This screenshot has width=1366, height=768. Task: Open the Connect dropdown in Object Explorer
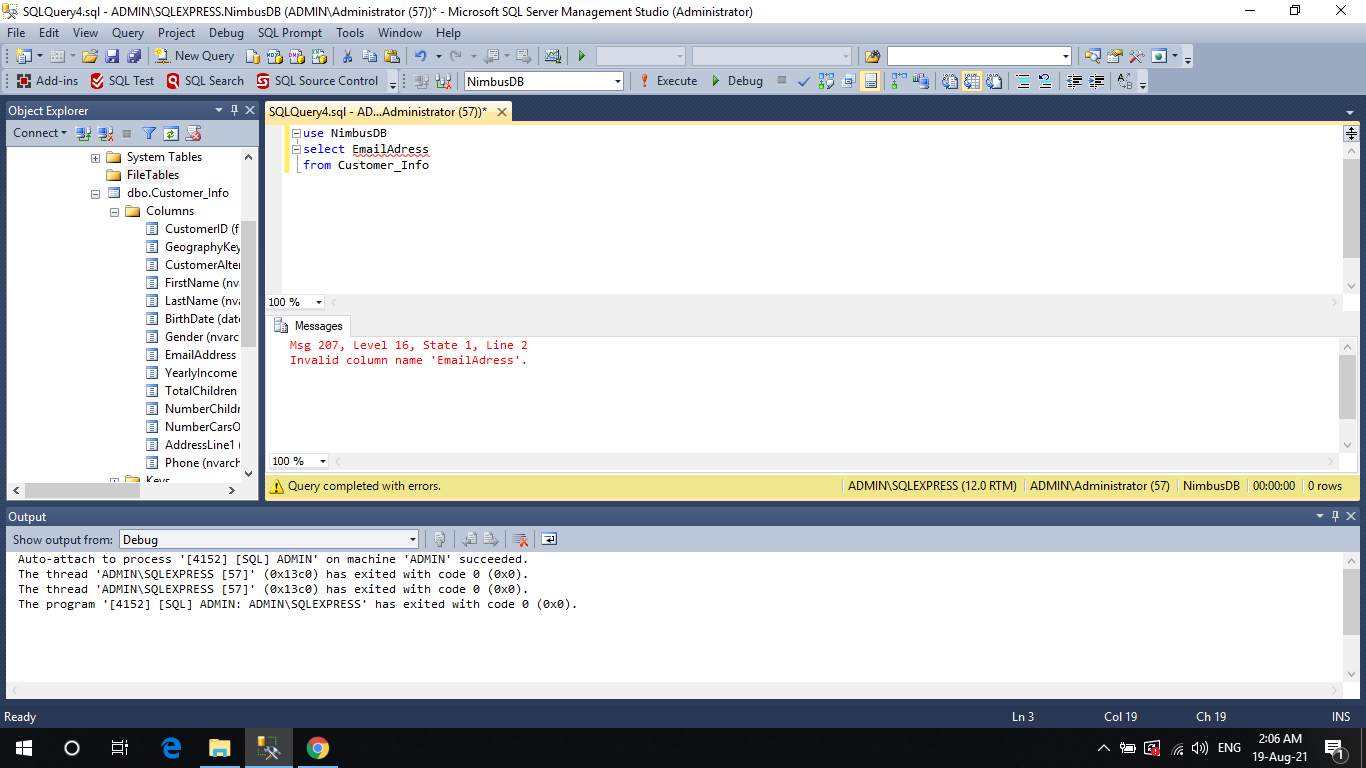tap(40, 133)
